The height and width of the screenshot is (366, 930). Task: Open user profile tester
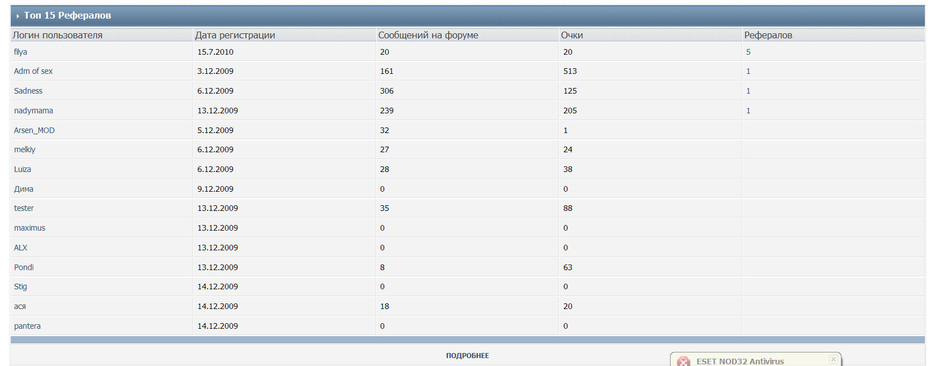24,208
